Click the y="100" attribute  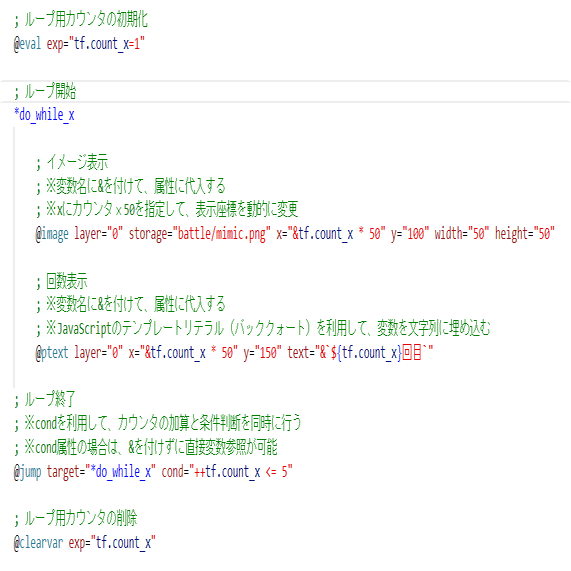410,234
